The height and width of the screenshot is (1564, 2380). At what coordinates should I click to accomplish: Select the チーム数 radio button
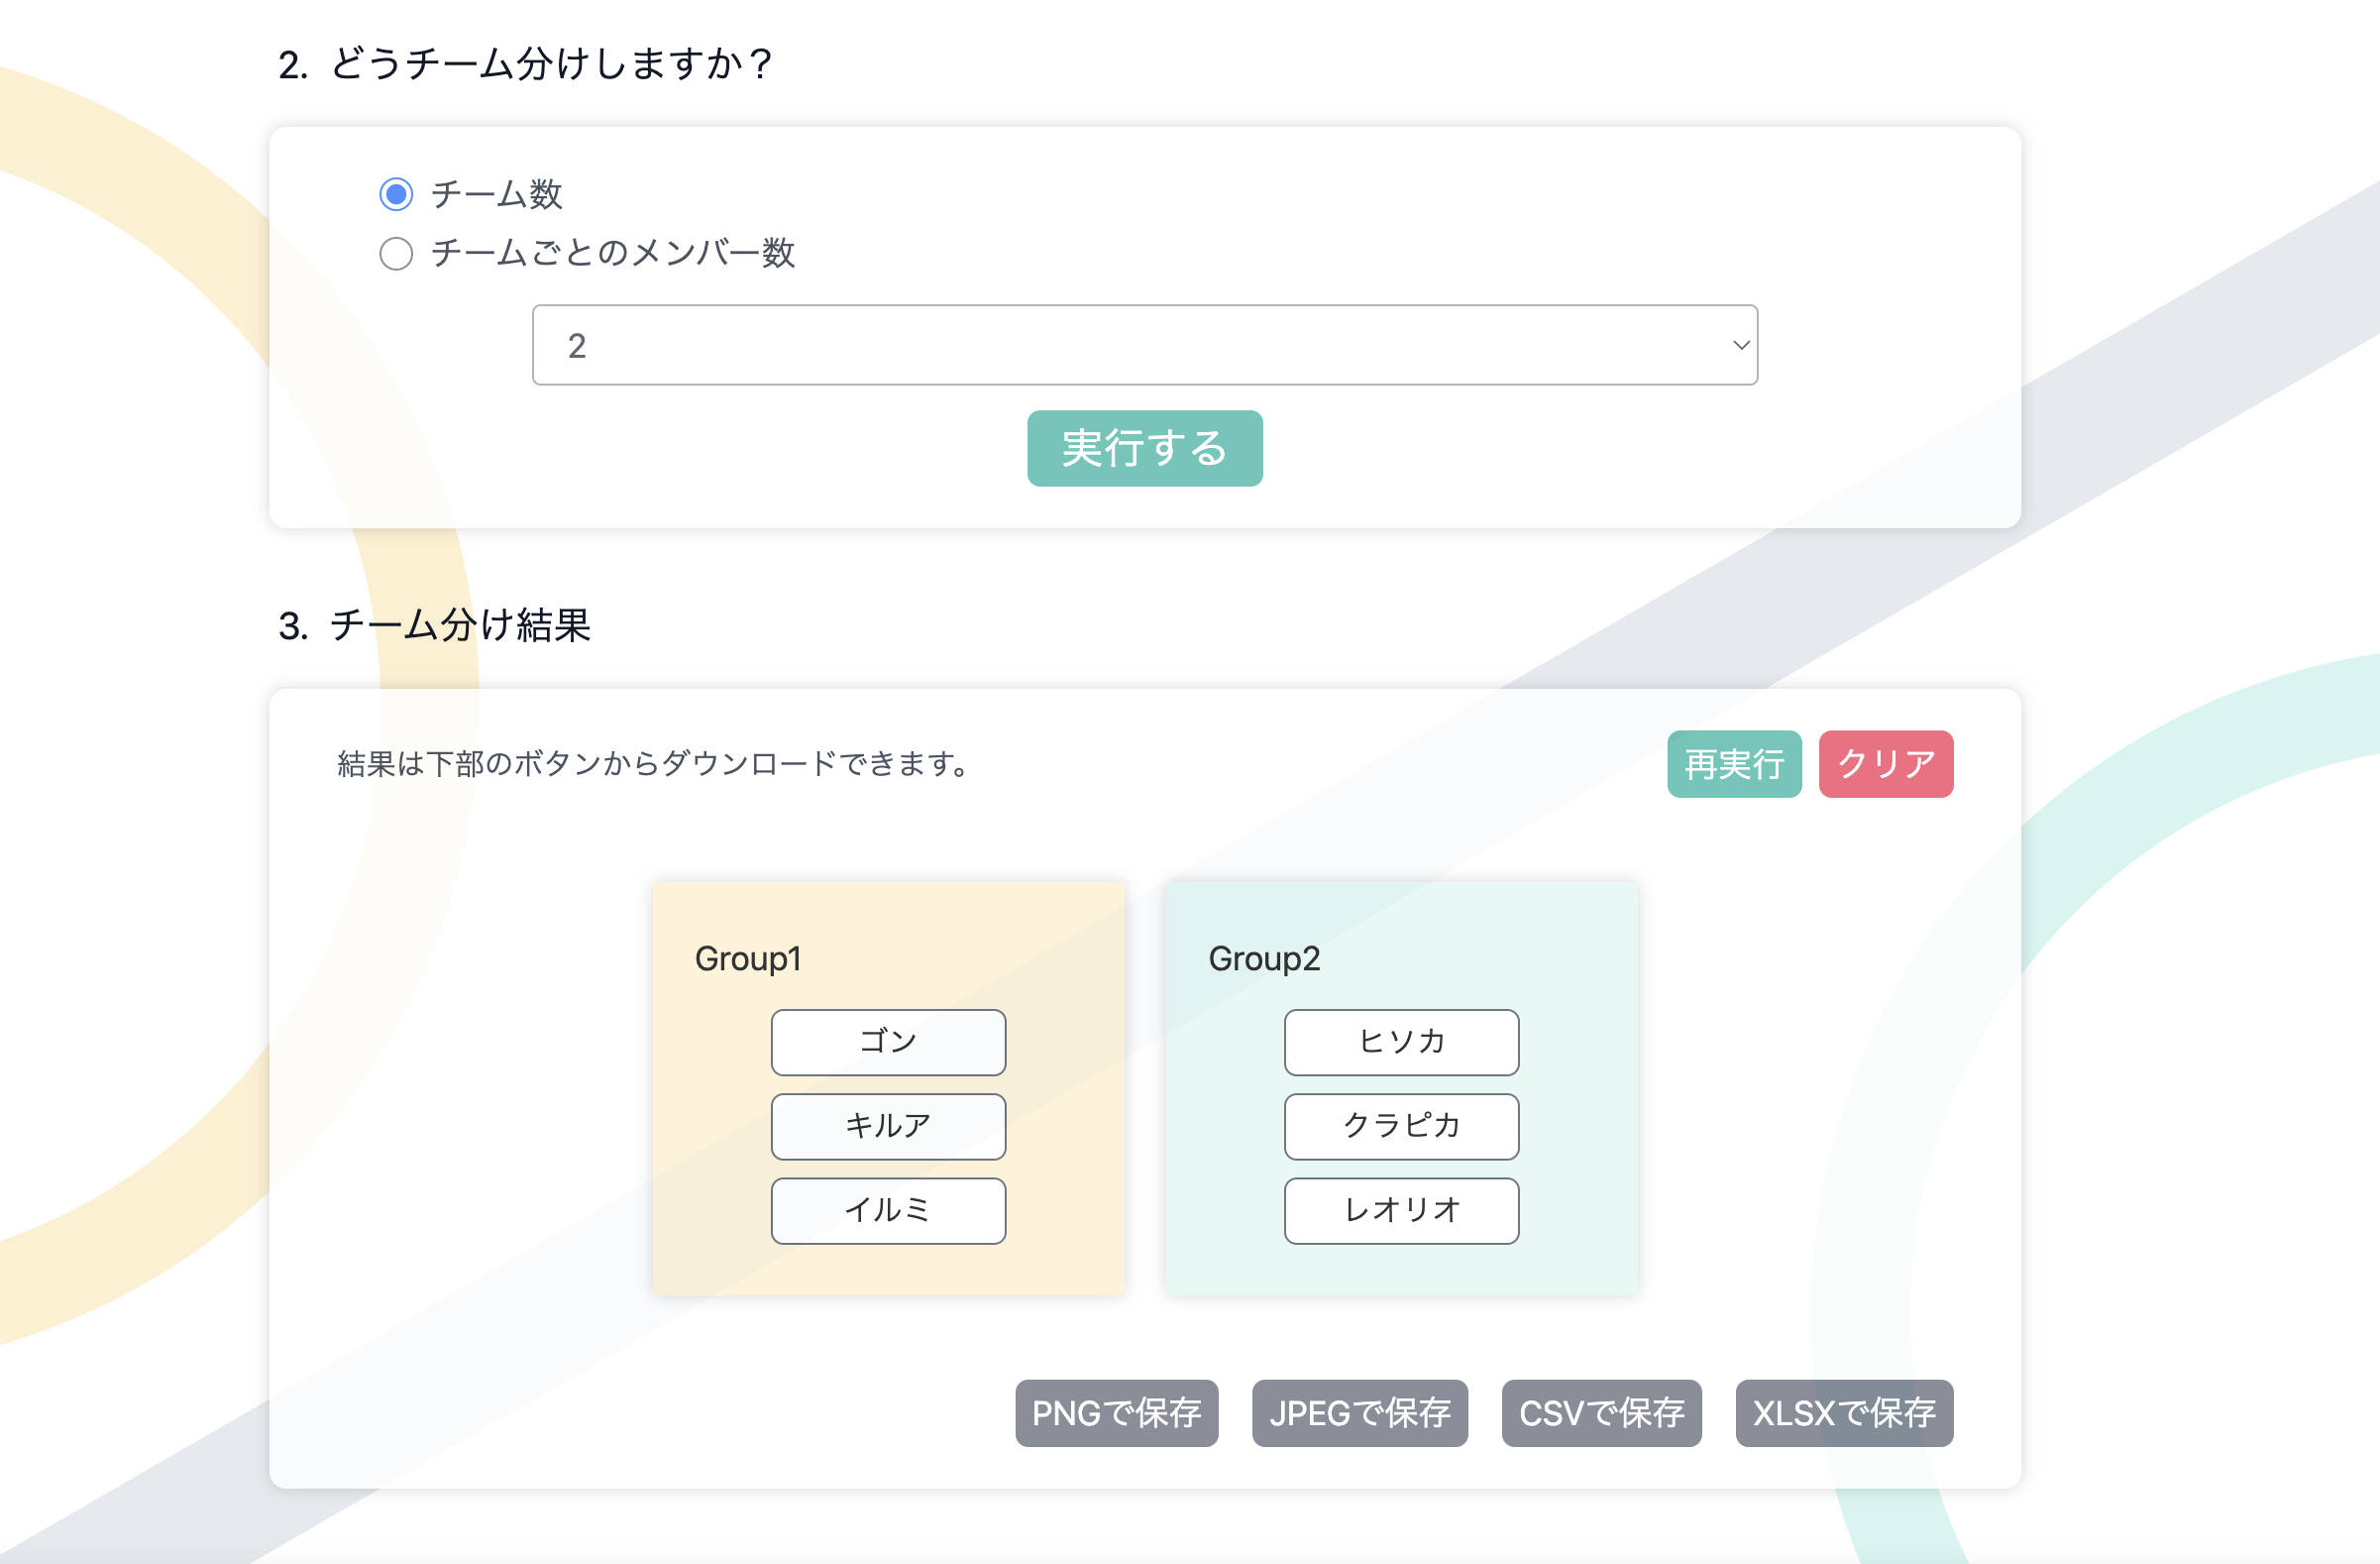click(x=396, y=195)
